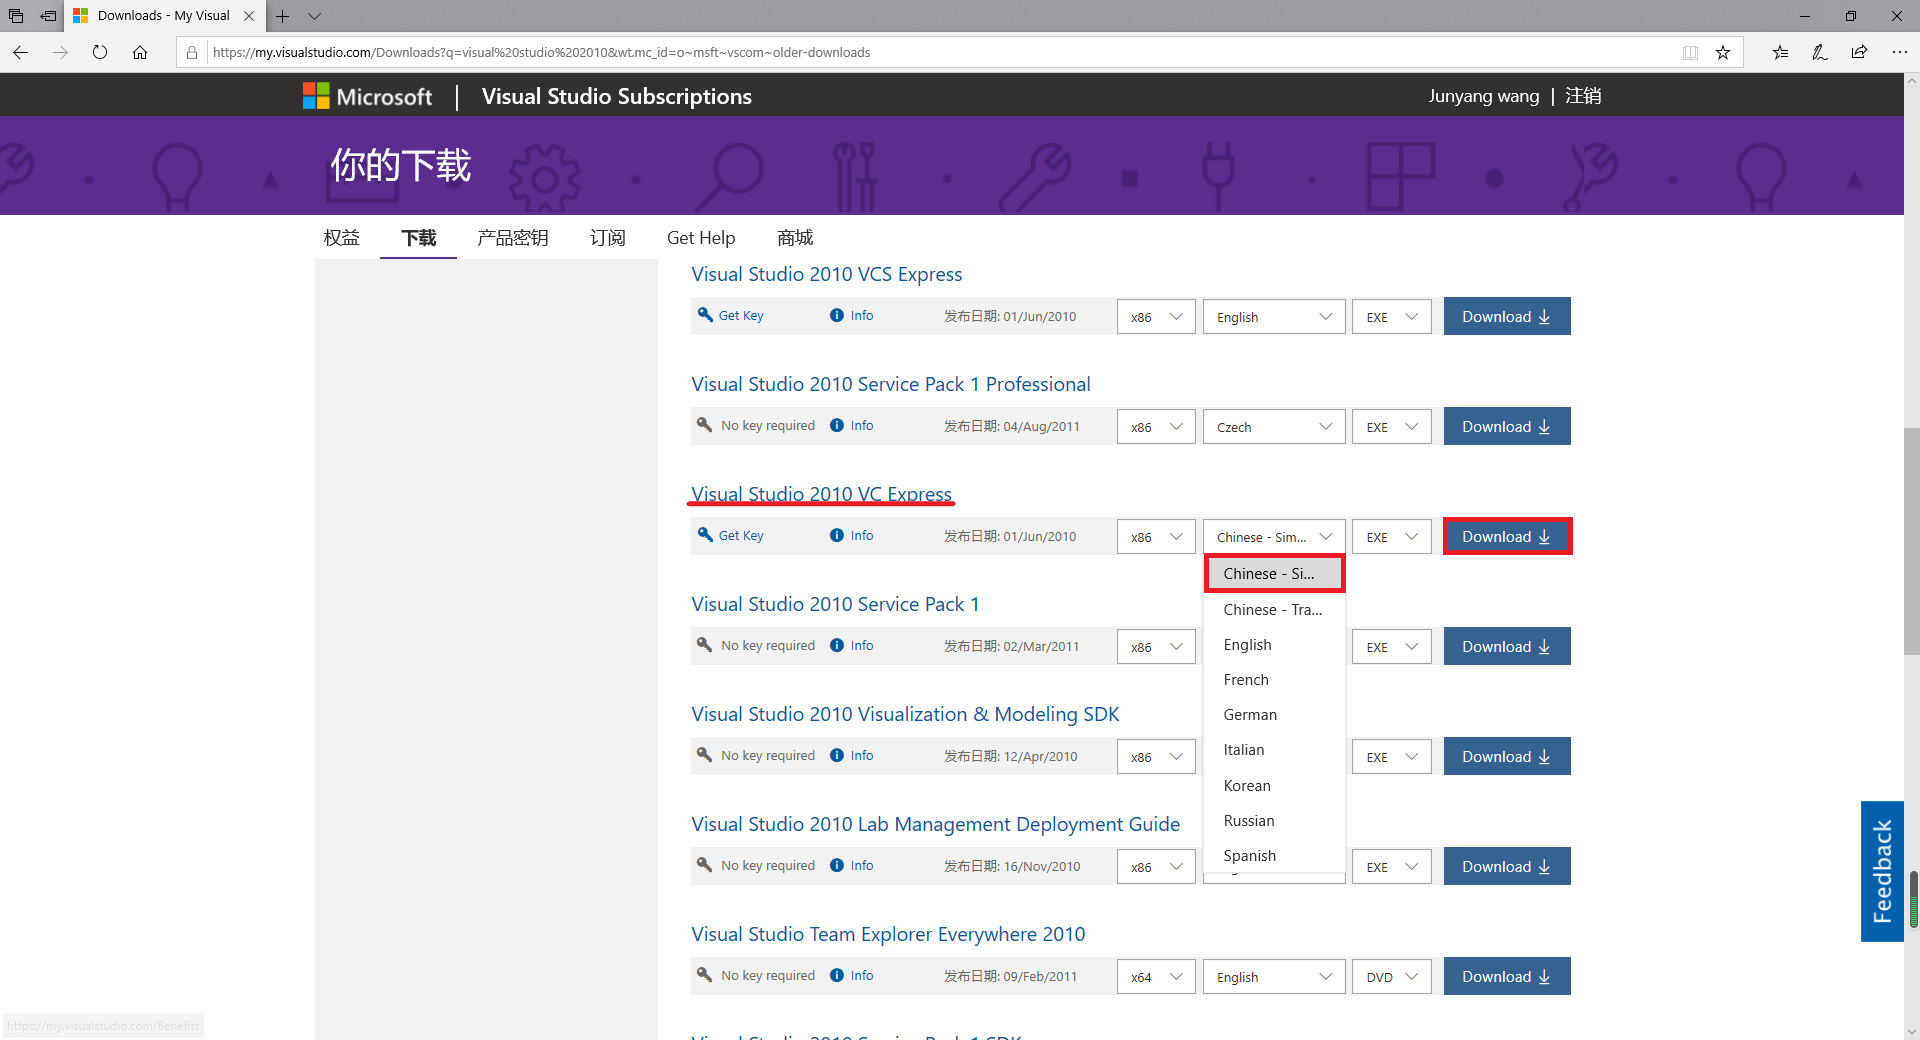Open the browser home page

click(x=140, y=52)
